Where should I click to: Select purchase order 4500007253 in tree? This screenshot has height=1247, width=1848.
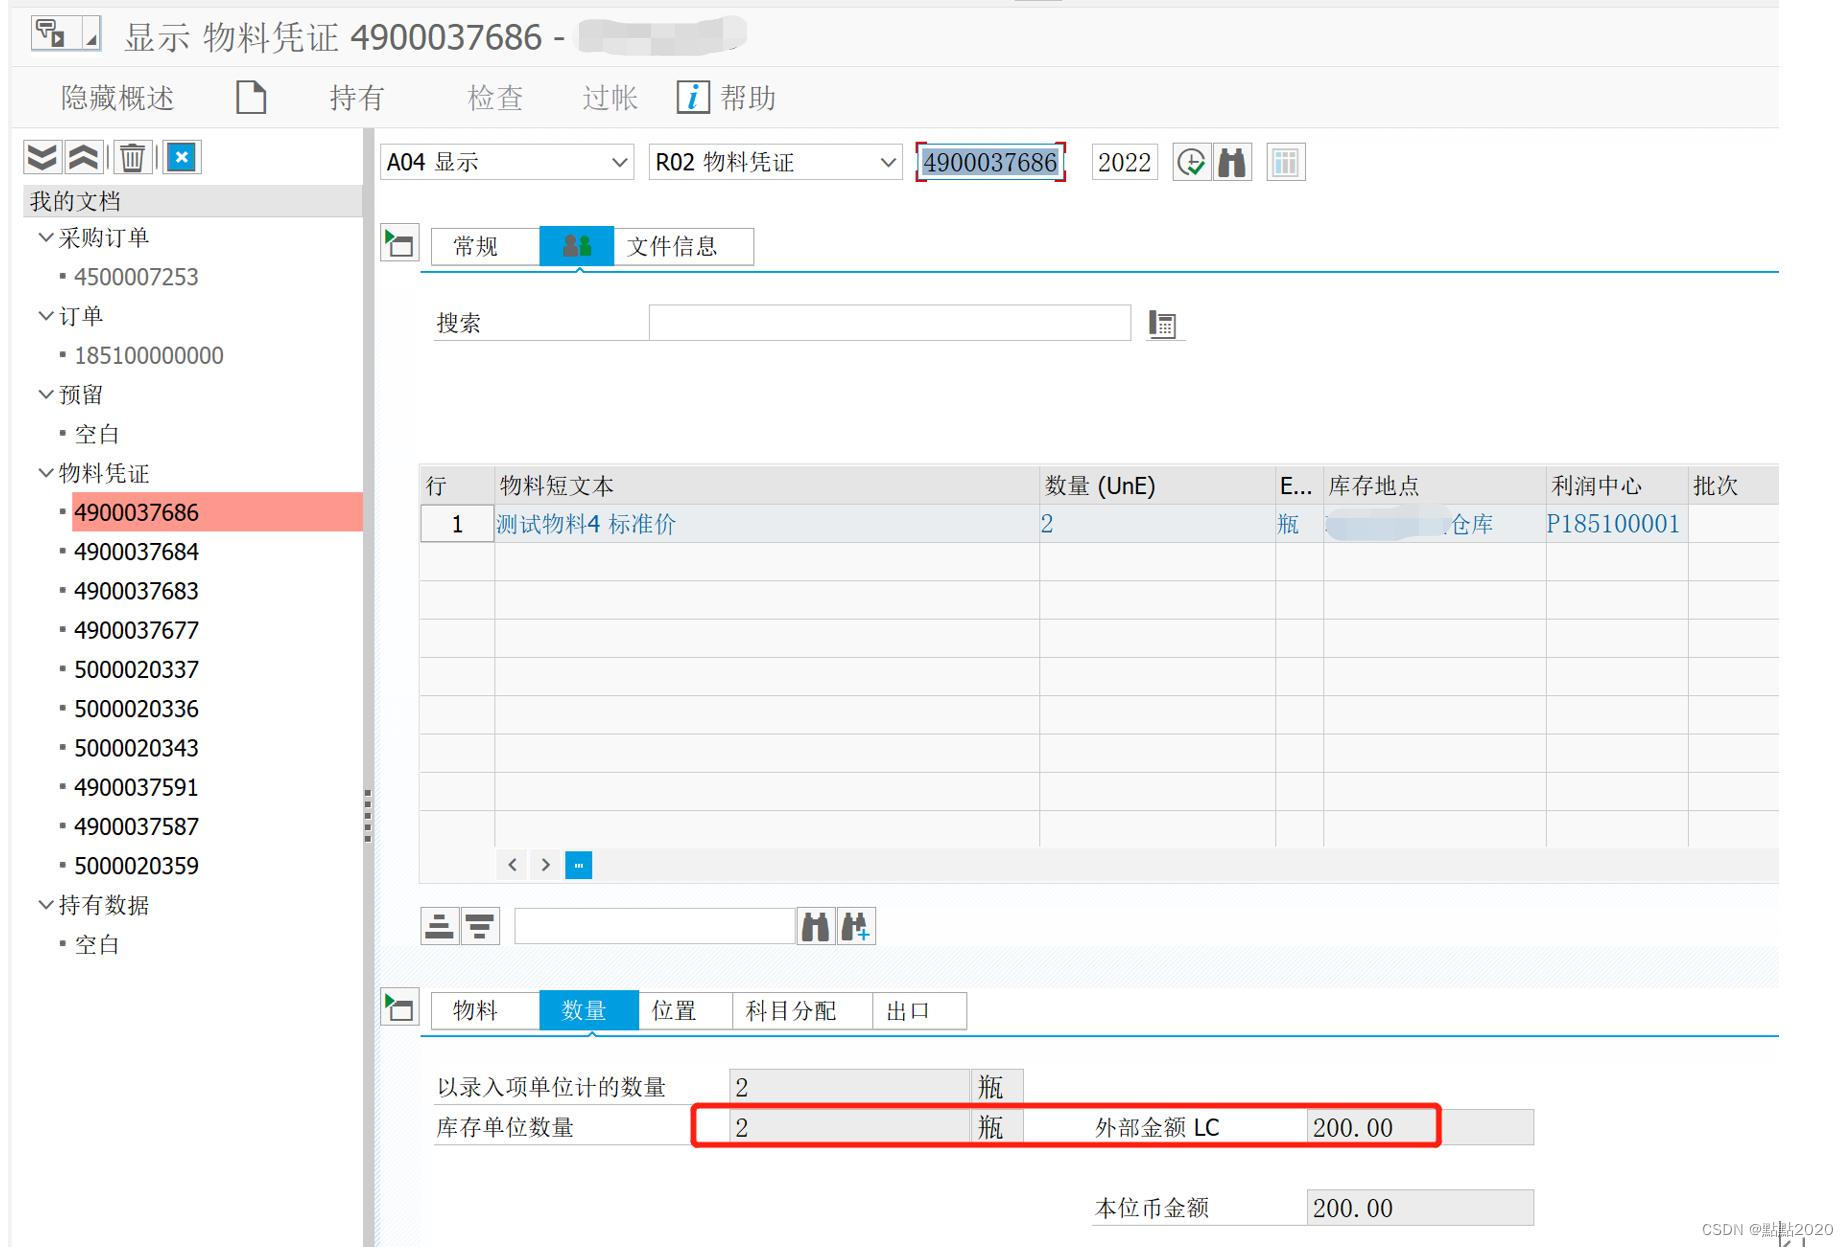(x=136, y=277)
